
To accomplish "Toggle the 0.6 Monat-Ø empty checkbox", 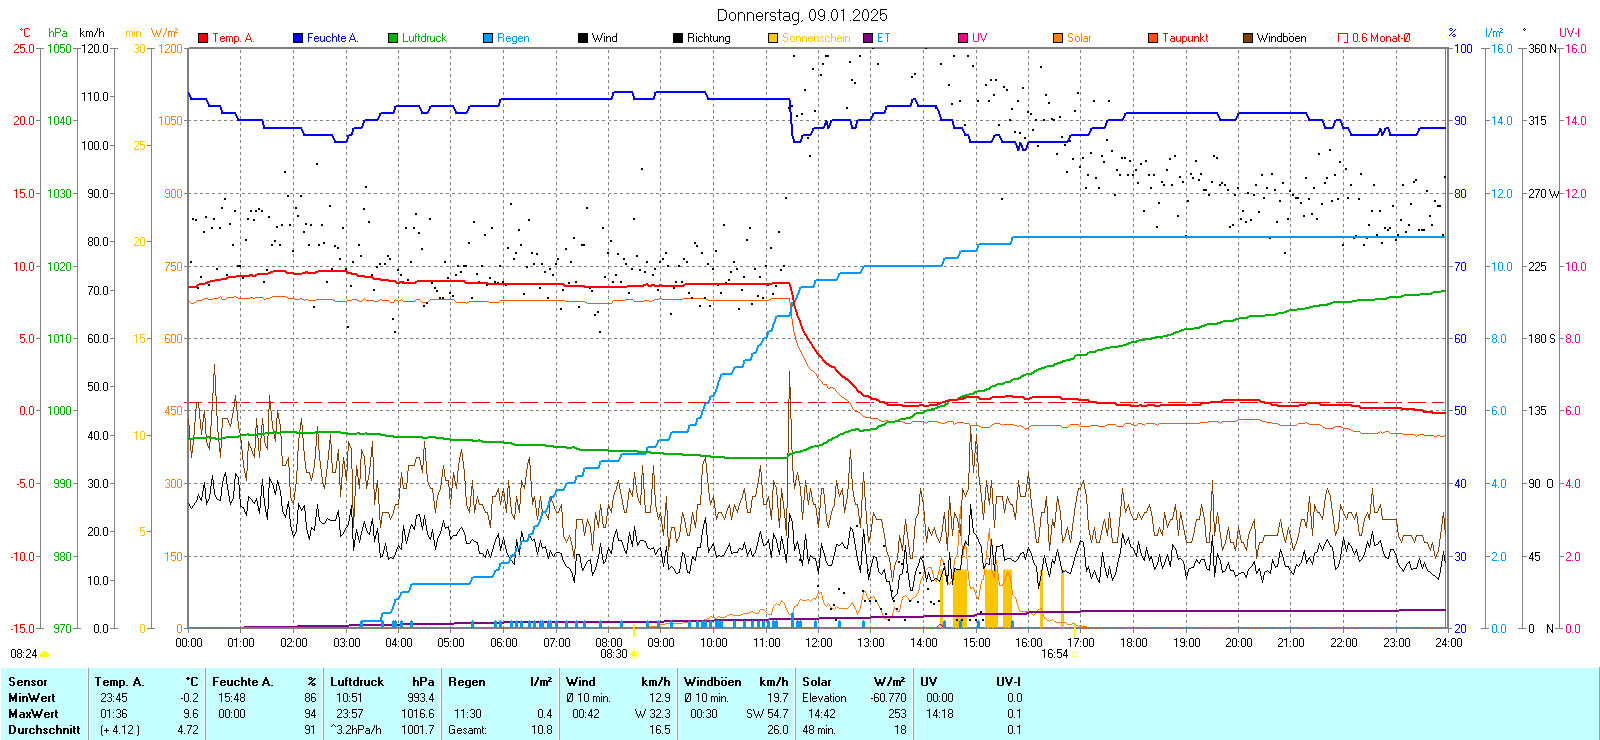I will click(1343, 38).
